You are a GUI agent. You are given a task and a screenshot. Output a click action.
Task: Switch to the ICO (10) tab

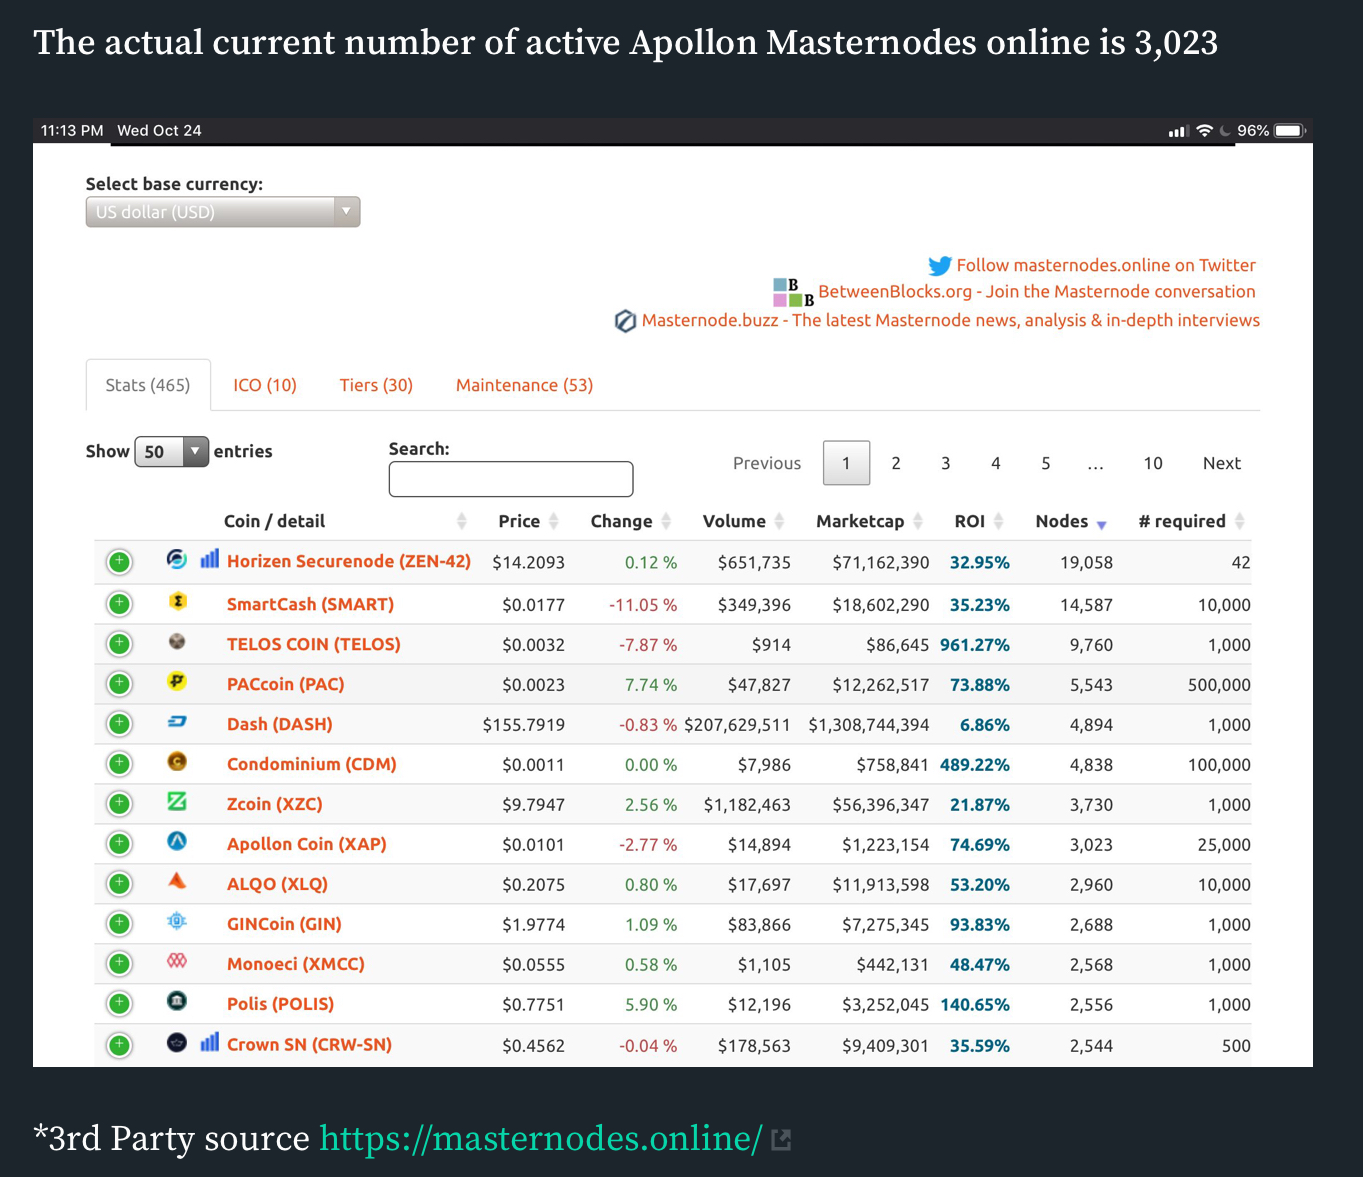click(x=265, y=385)
